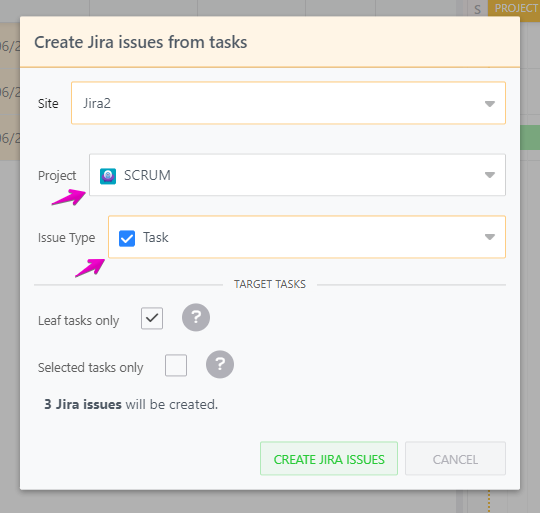Open help for Leaf tasks only
This screenshot has height=513, width=540.
click(196, 317)
